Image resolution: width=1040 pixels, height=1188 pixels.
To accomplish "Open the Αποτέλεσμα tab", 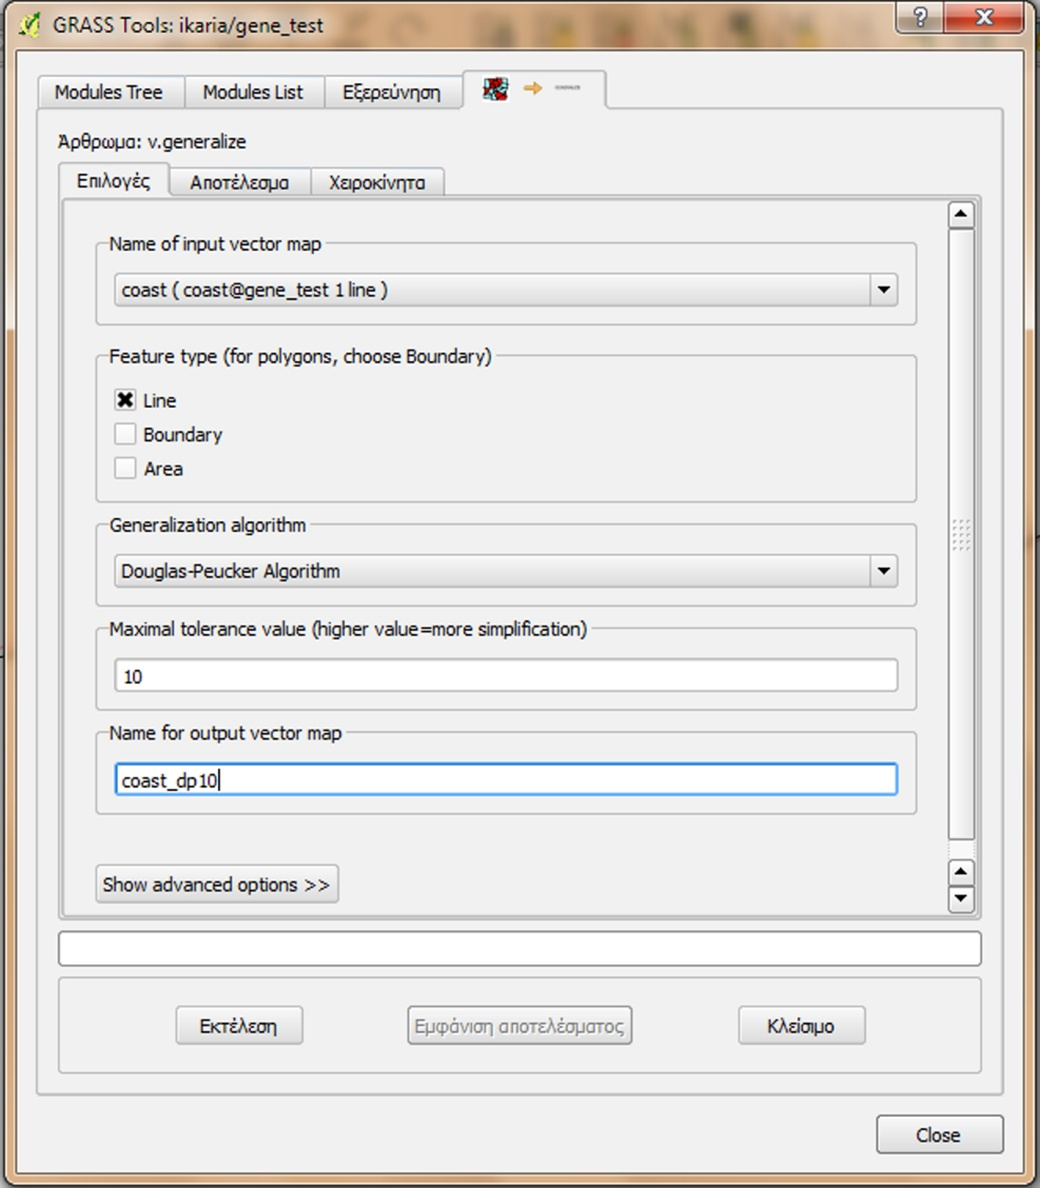I will point(240,183).
